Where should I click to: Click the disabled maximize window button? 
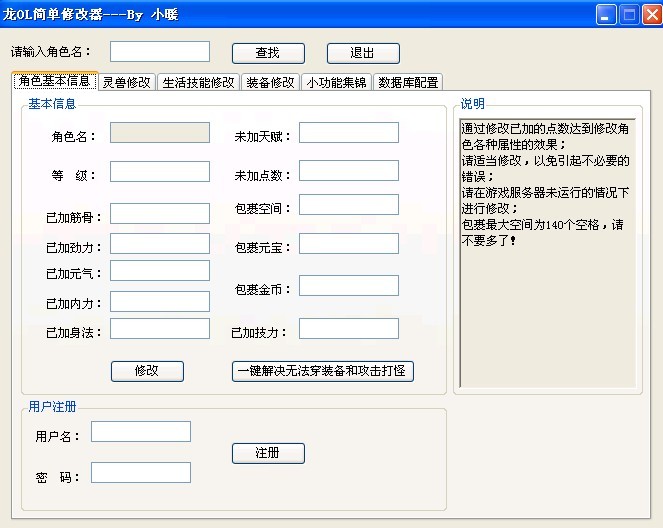(629, 15)
